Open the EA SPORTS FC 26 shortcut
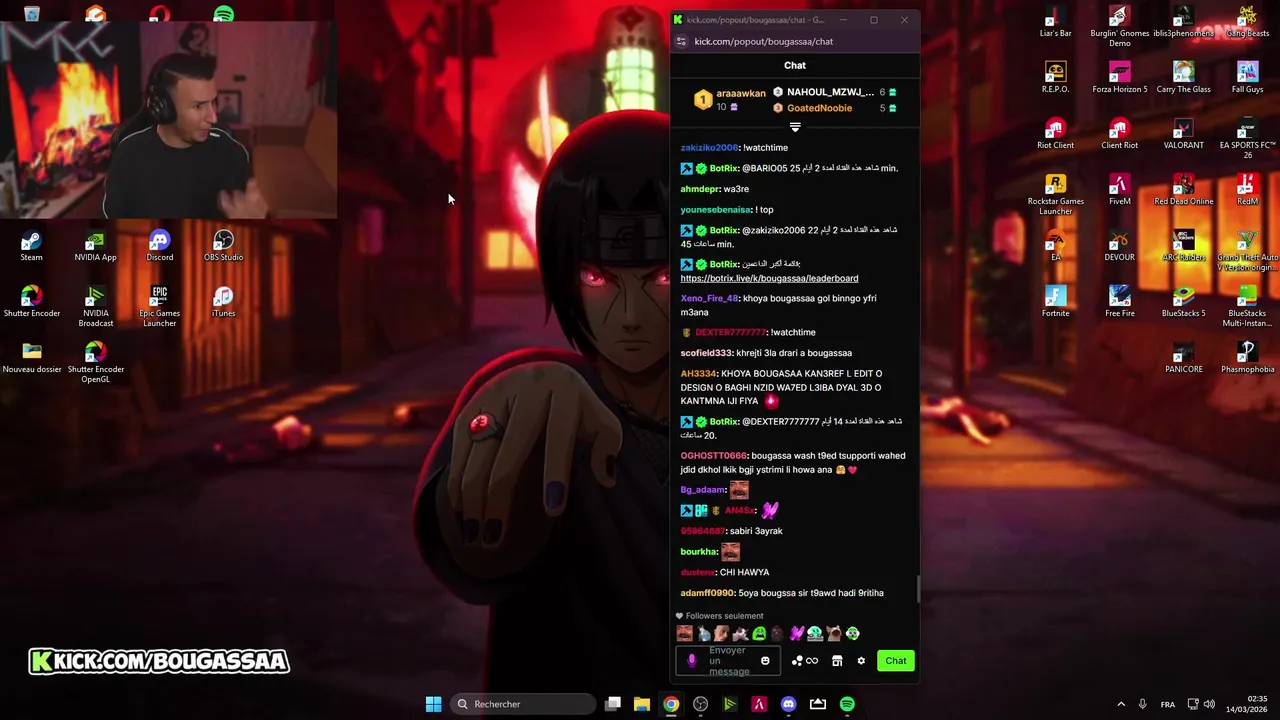 click(1247, 139)
